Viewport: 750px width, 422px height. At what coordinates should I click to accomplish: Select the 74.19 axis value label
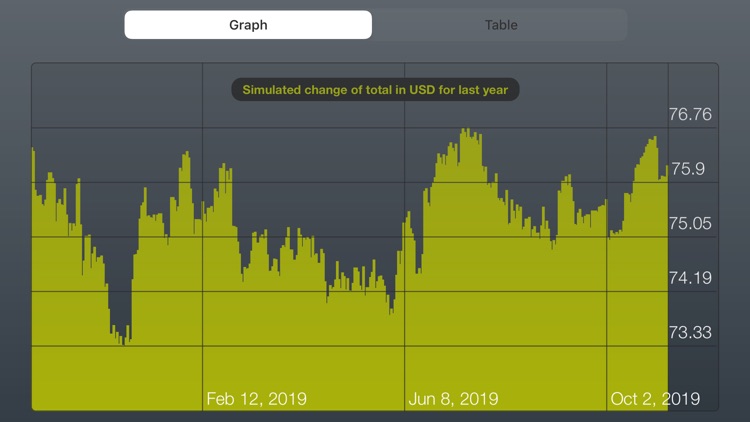tap(690, 278)
